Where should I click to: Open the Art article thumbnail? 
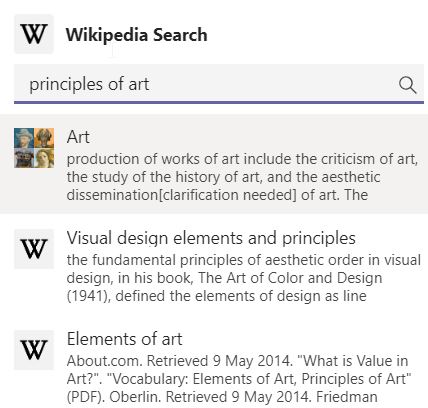[34, 148]
